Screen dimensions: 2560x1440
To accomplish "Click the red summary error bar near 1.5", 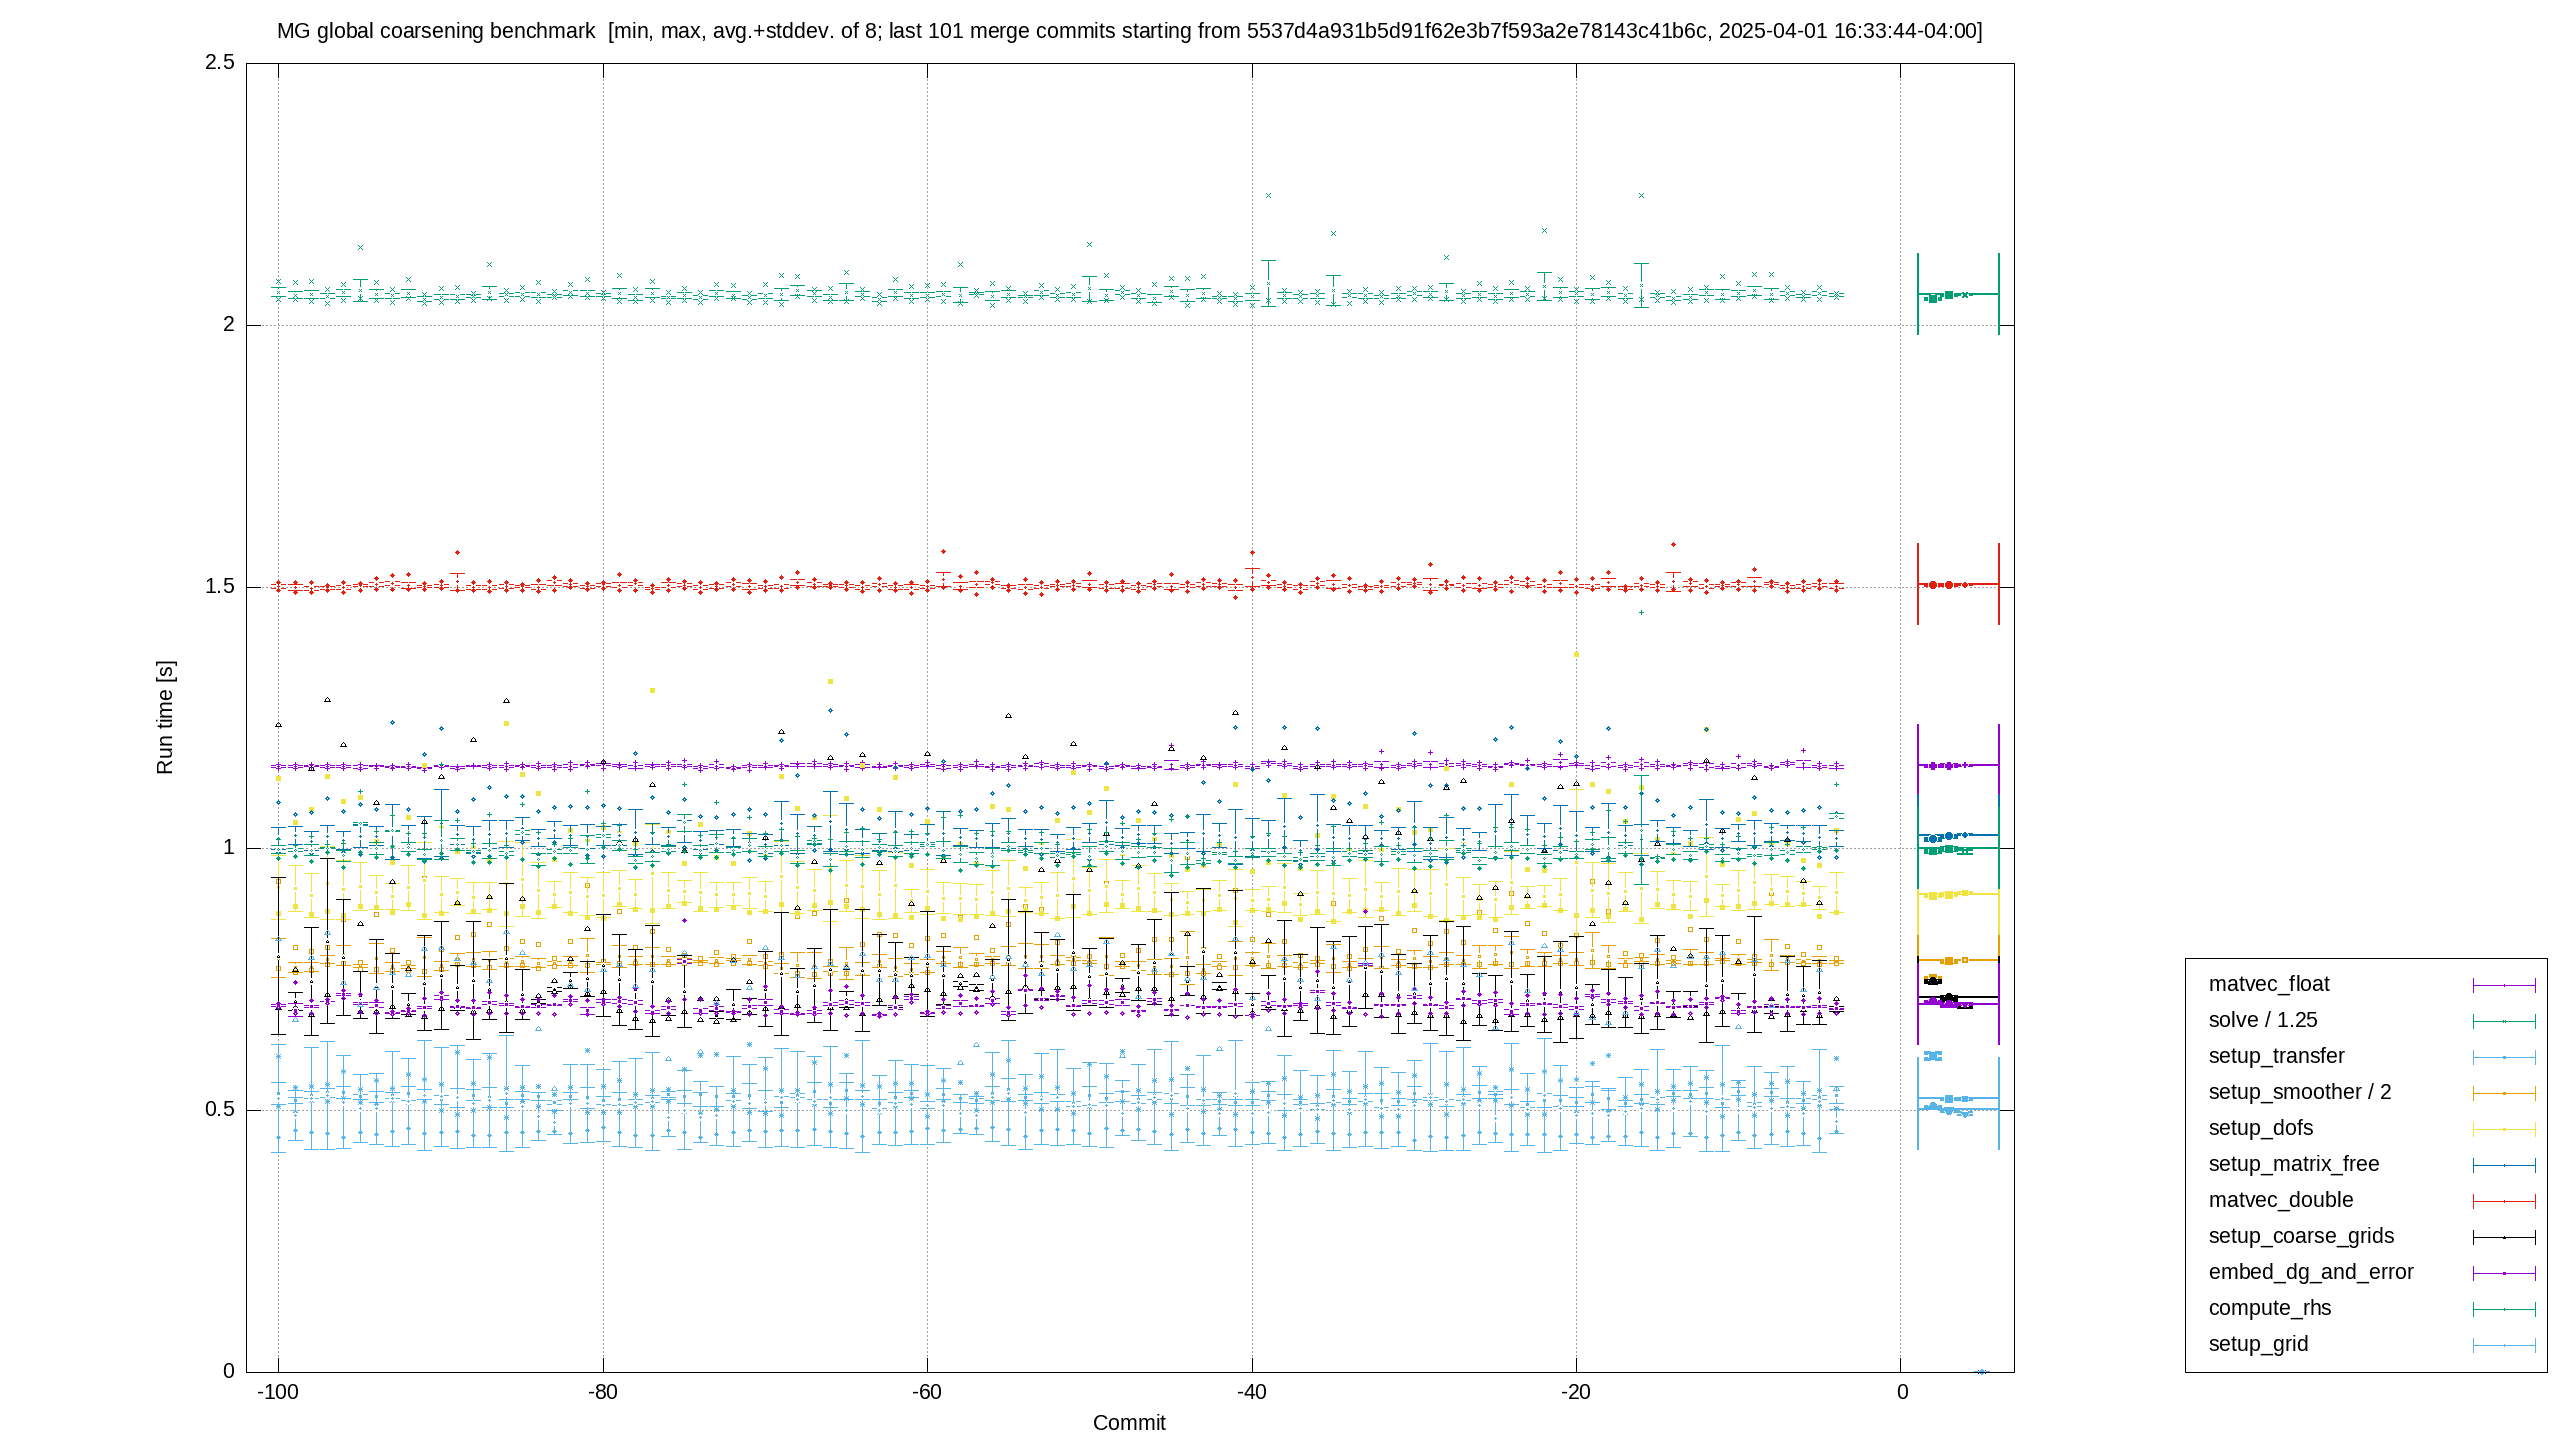I will [x=1958, y=584].
